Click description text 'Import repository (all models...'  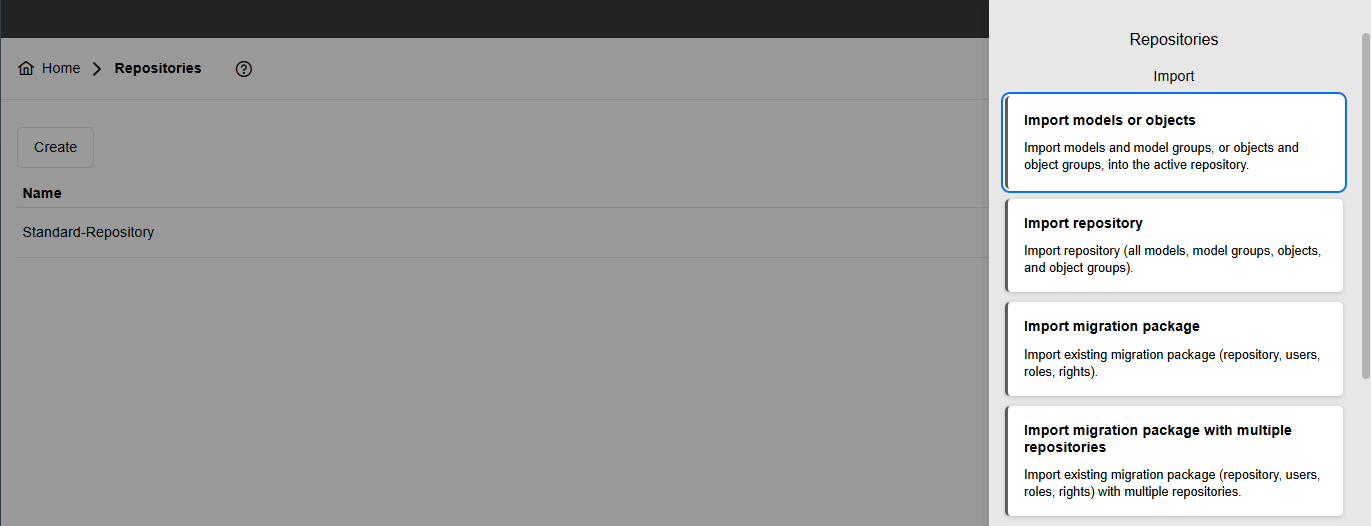pyautogui.click(x=1173, y=259)
